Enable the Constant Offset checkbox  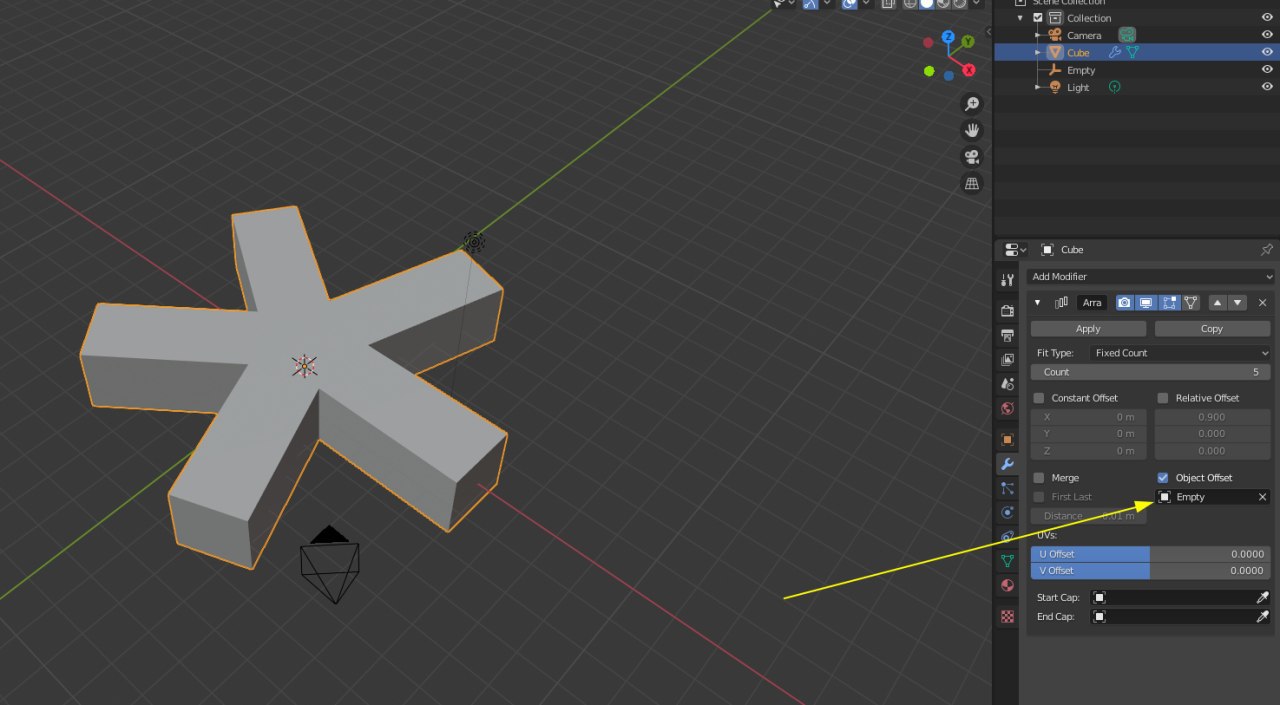[1038, 398]
